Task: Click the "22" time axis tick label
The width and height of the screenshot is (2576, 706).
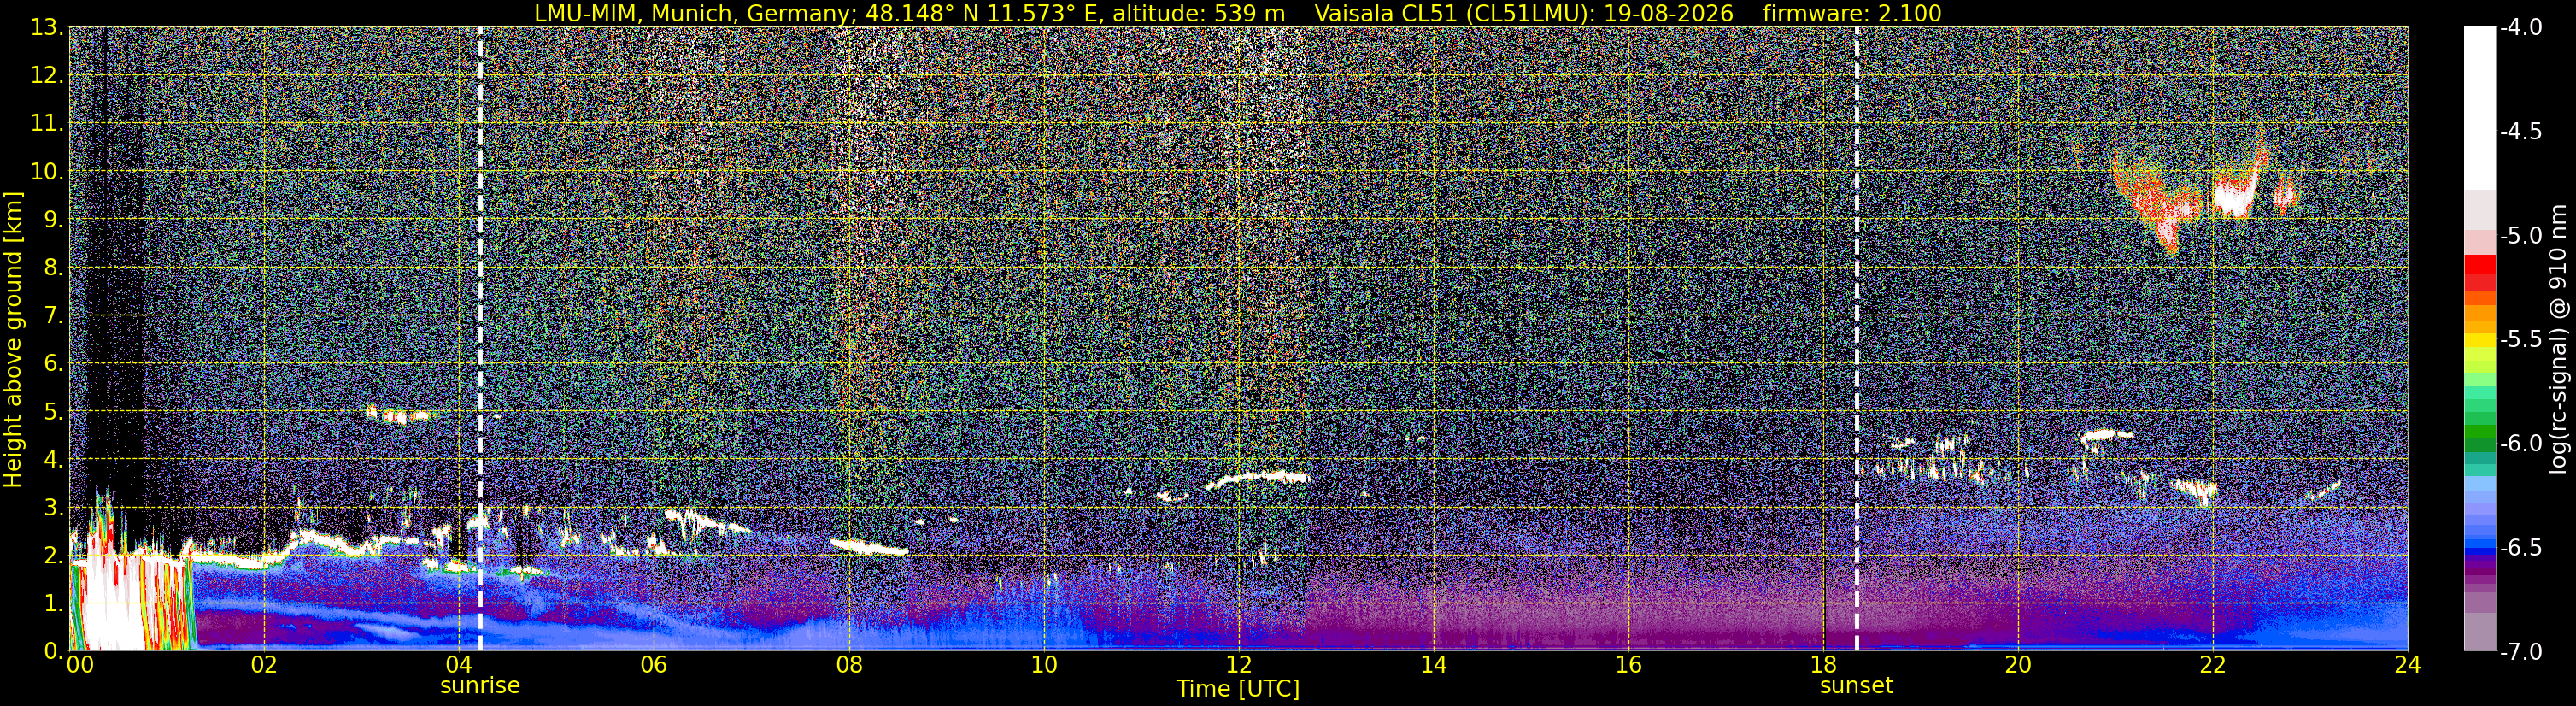Action: pyautogui.click(x=2213, y=665)
